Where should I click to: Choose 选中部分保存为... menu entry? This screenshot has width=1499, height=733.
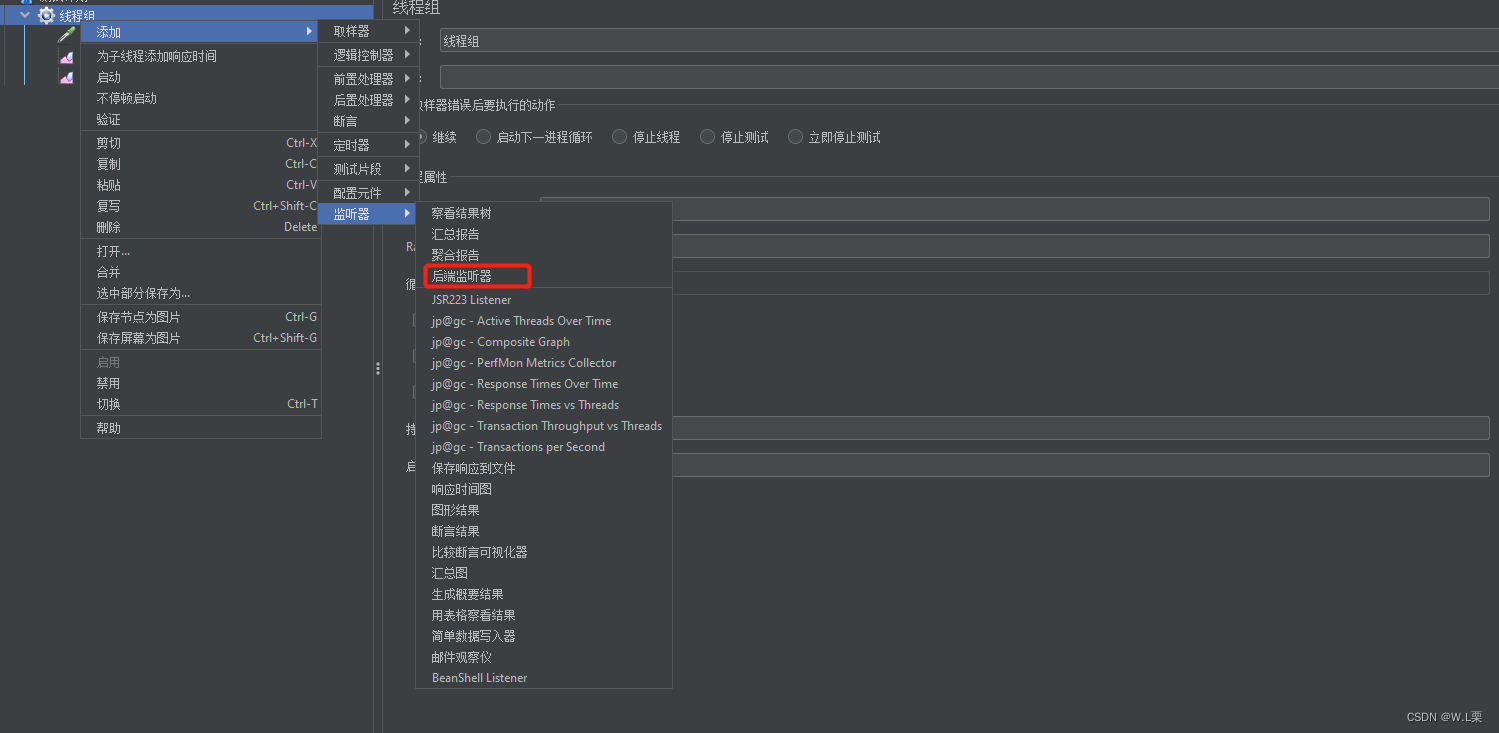click(200, 293)
